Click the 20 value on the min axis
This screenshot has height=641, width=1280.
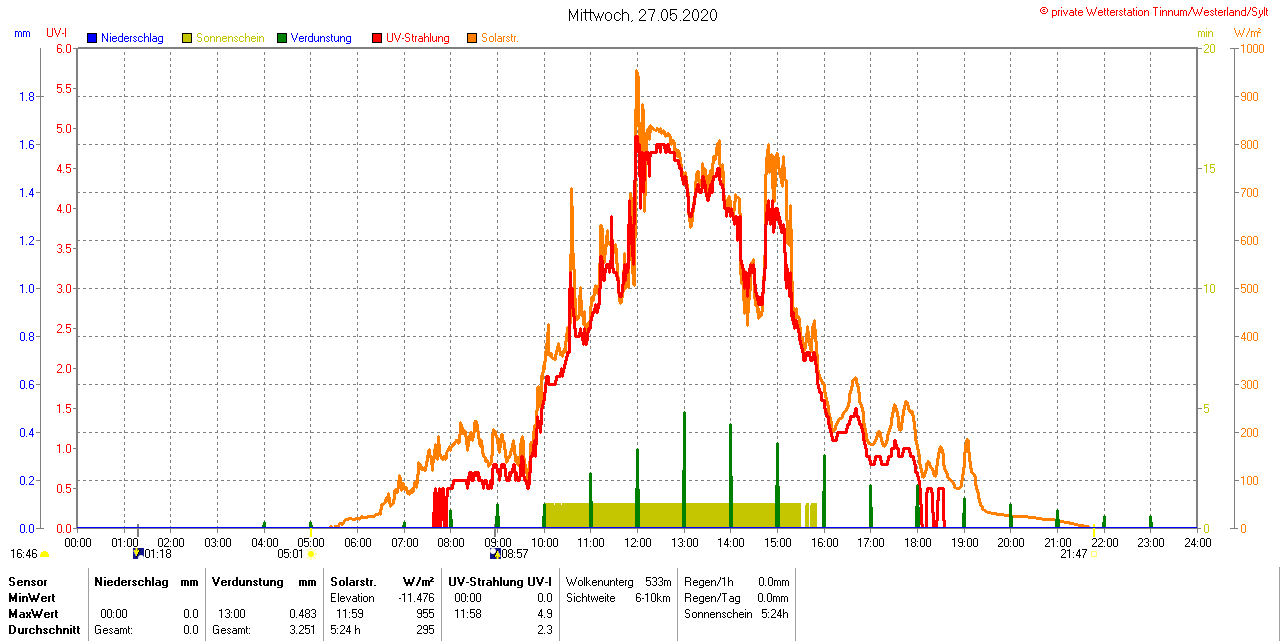(1209, 48)
